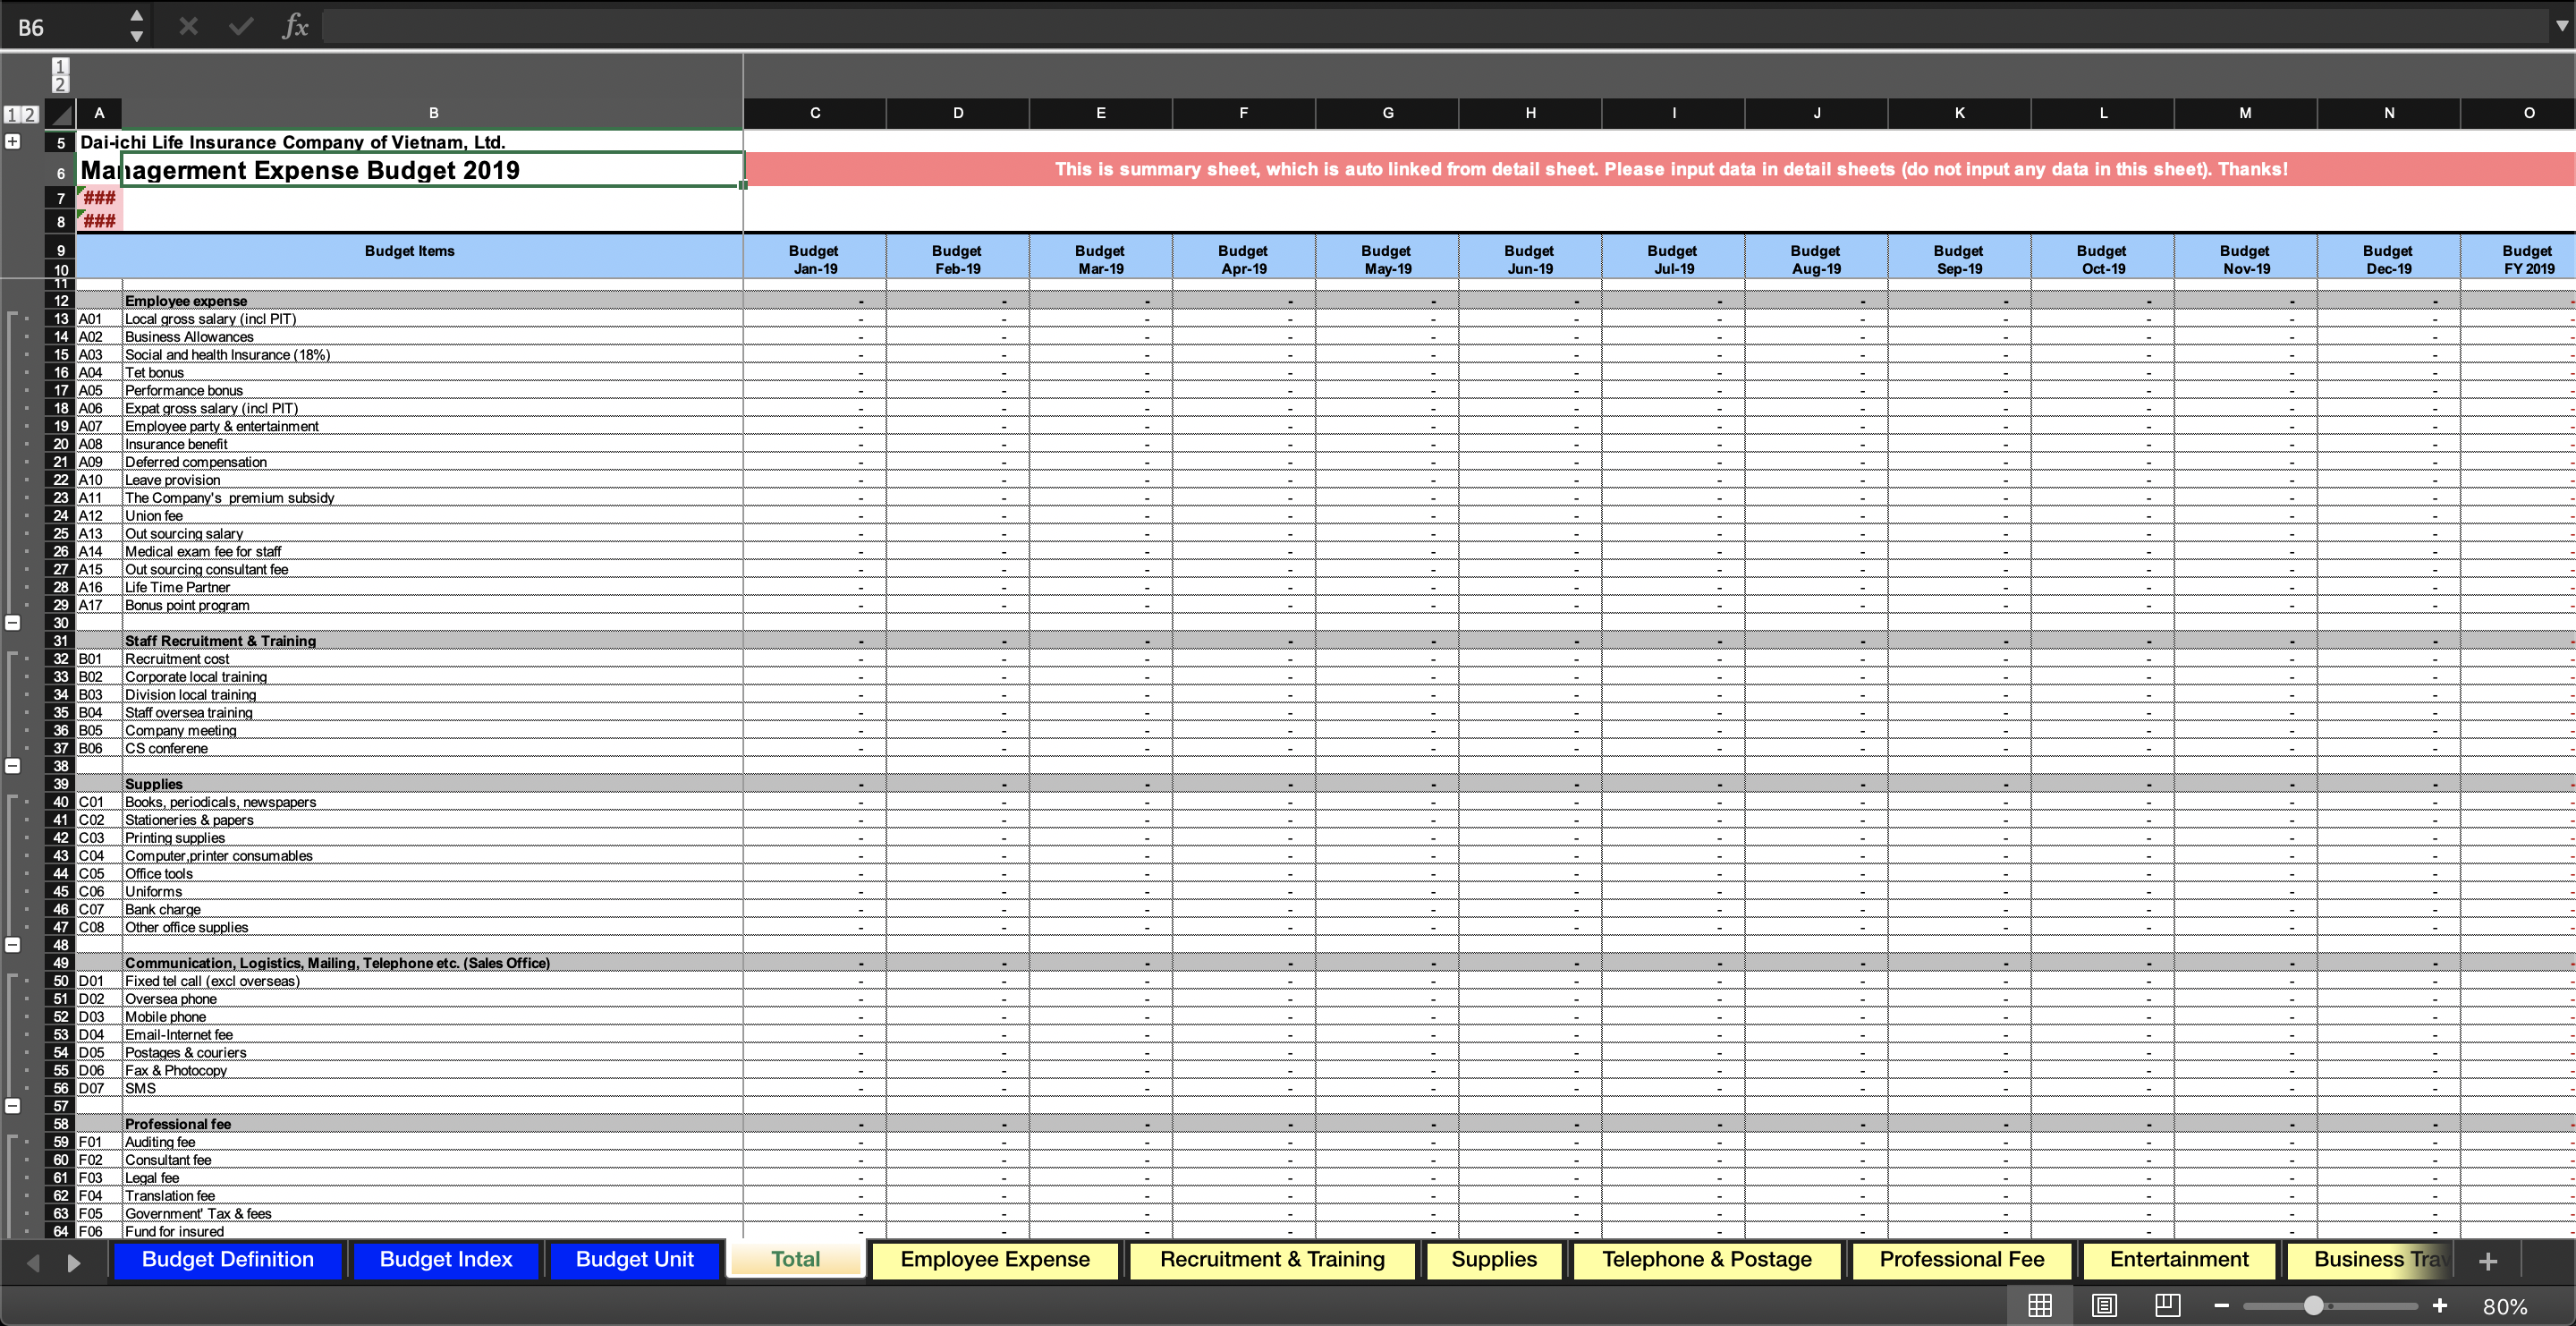Select 'Union fee' cell
The height and width of the screenshot is (1326, 2576).
[x=433, y=516]
